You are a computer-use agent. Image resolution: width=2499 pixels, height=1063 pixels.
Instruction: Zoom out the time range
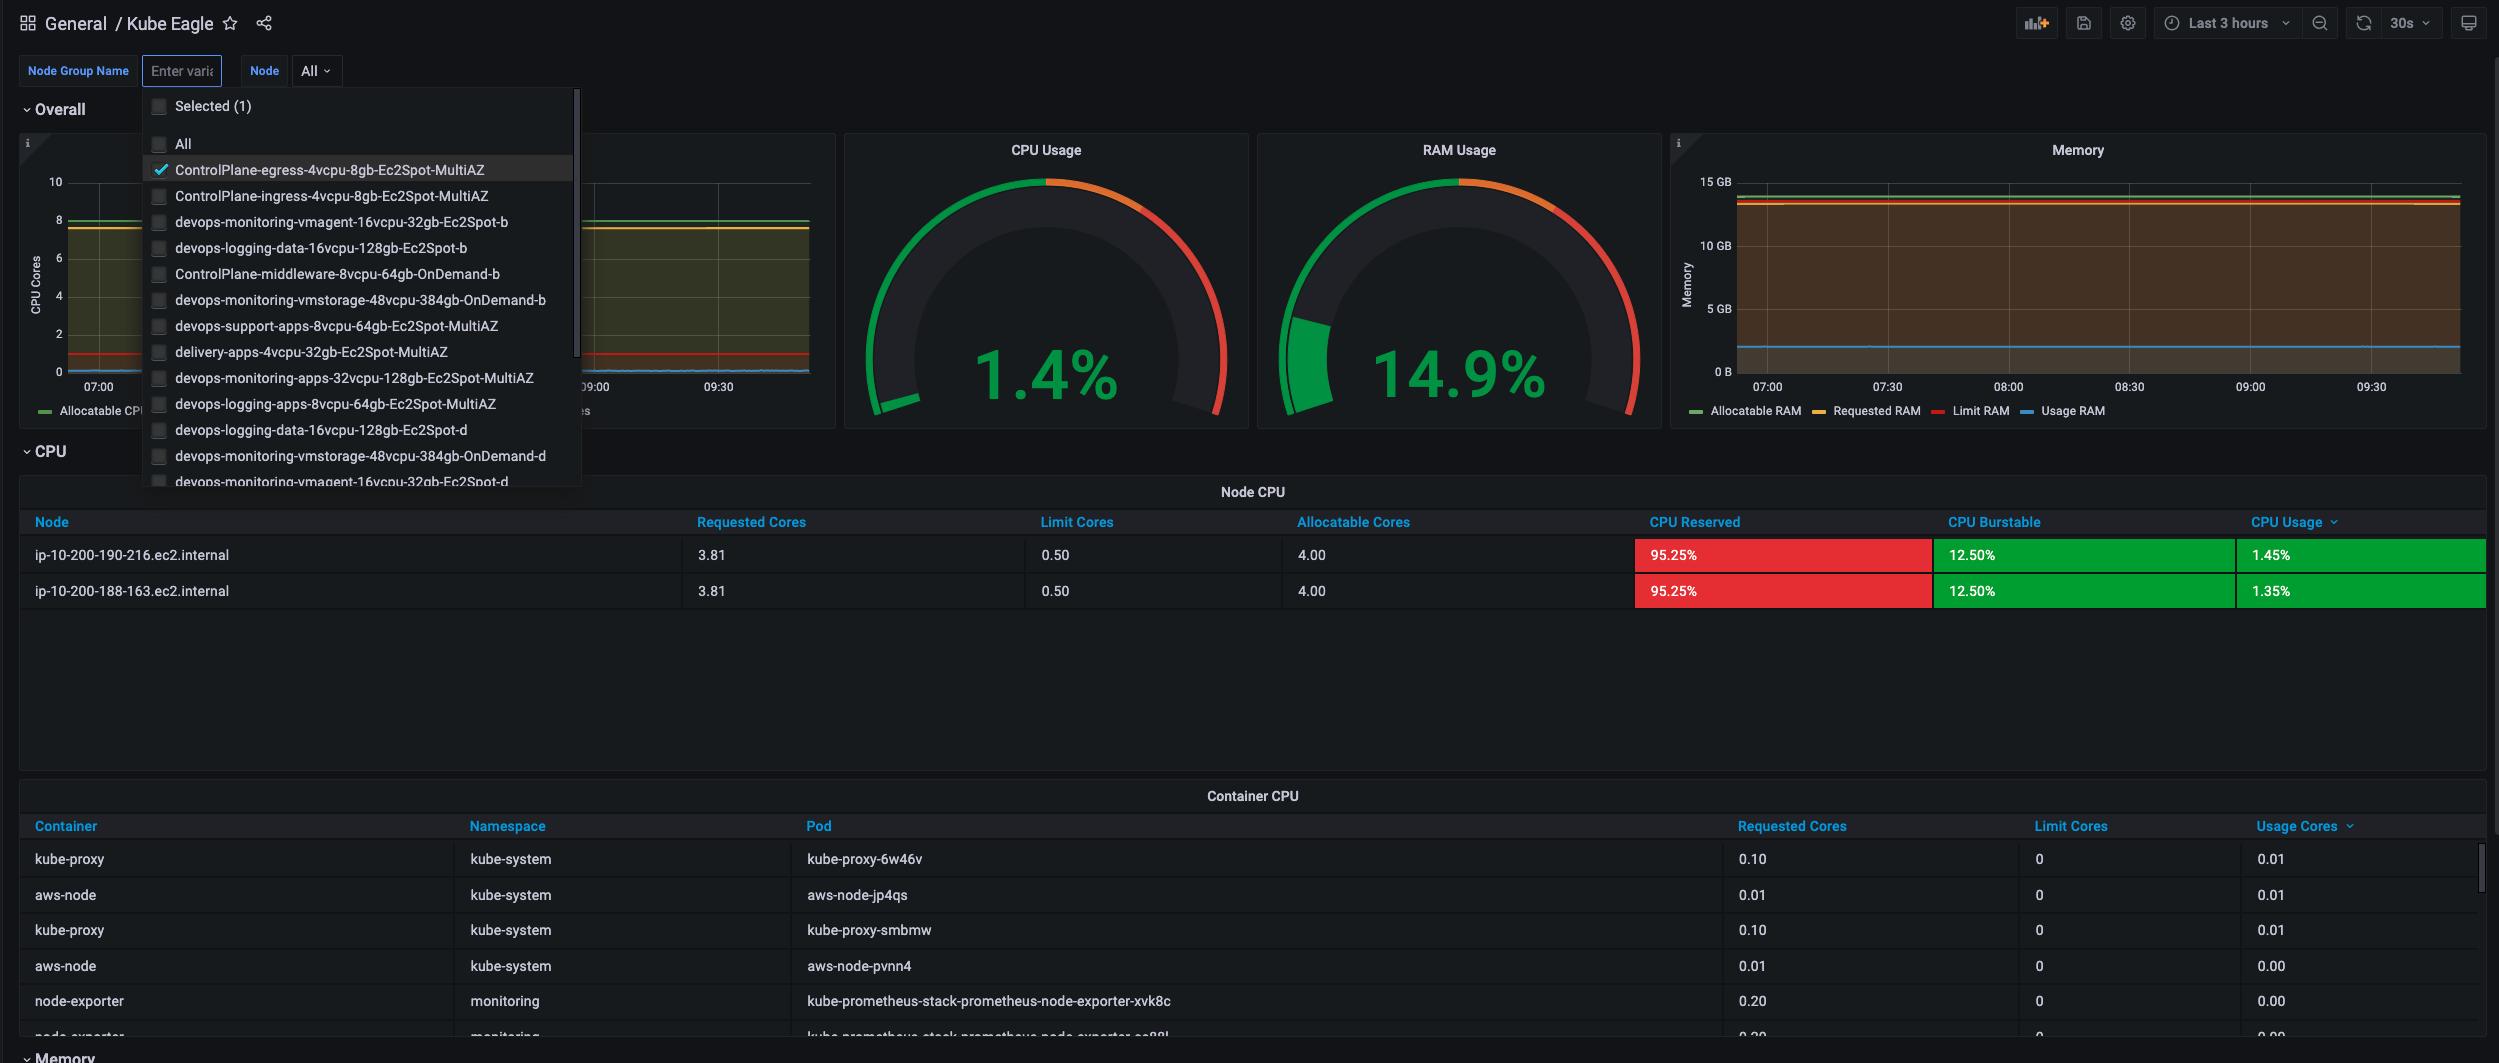tap(2320, 23)
